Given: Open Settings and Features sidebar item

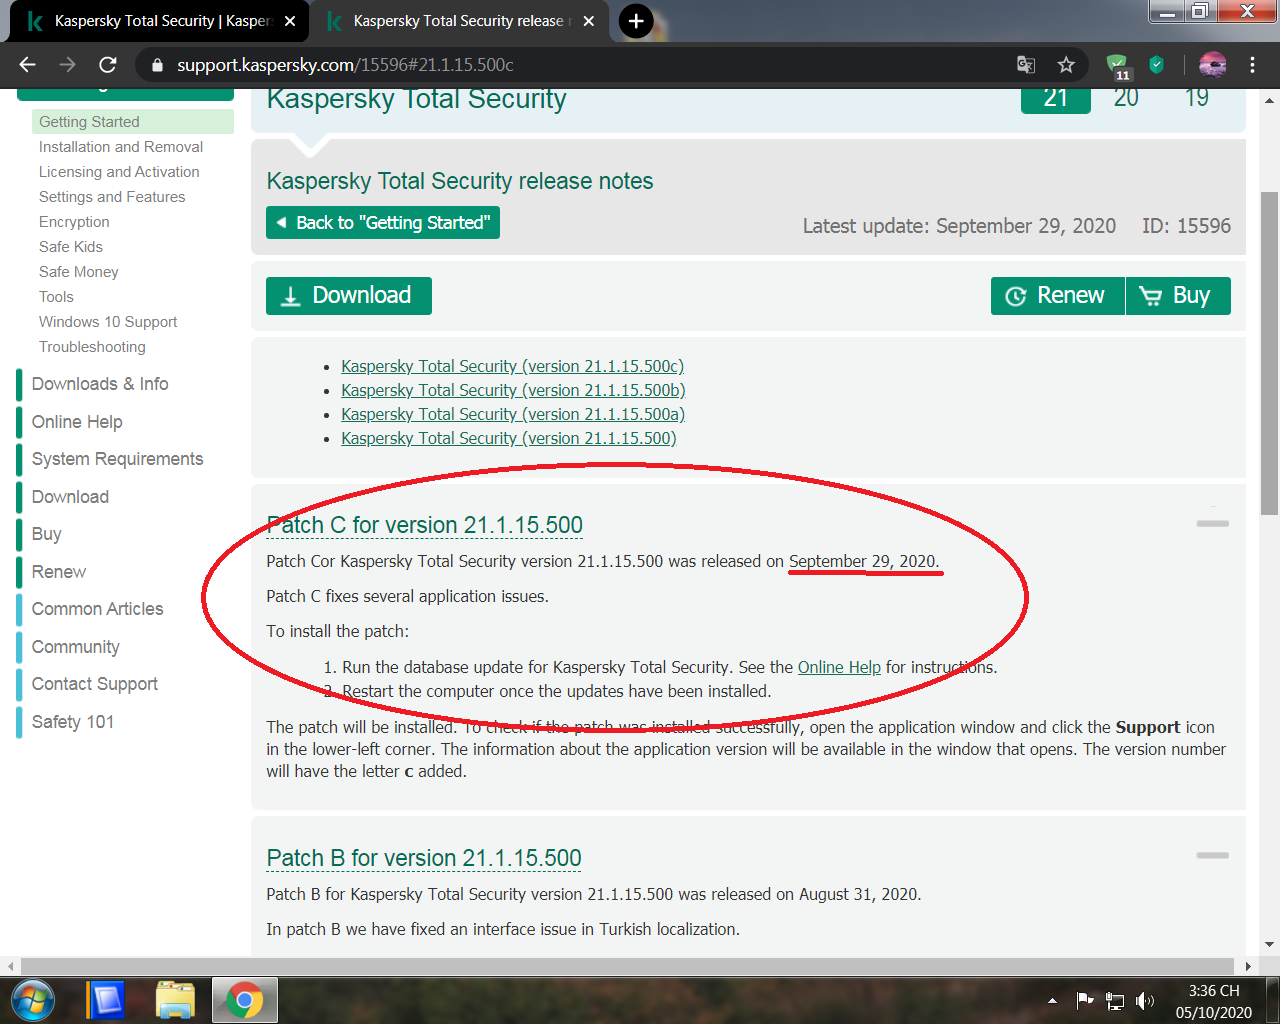Looking at the screenshot, I should click(x=112, y=197).
